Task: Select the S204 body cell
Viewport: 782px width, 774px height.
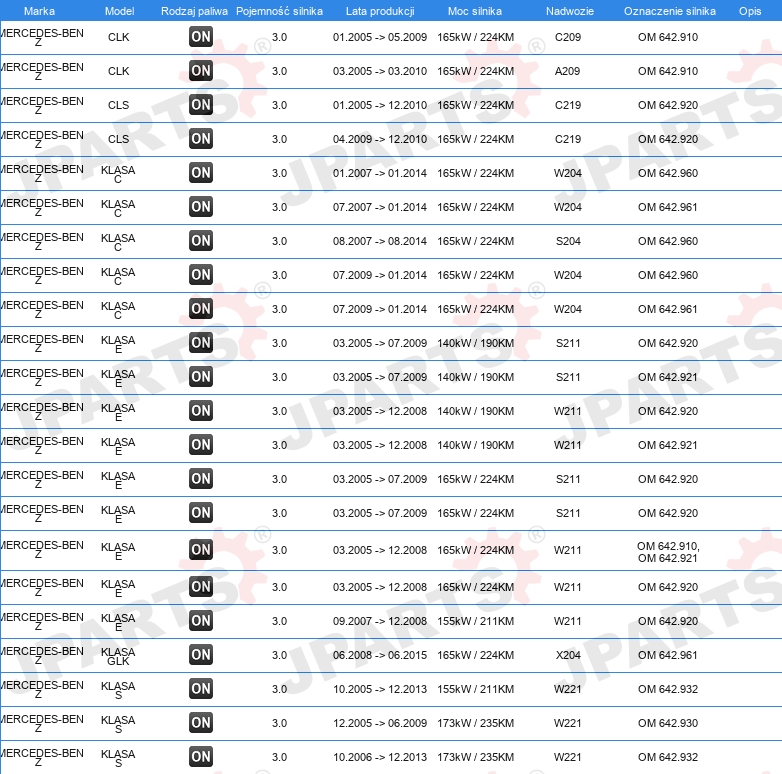Action: pyautogui.click(x=568, y=241)
